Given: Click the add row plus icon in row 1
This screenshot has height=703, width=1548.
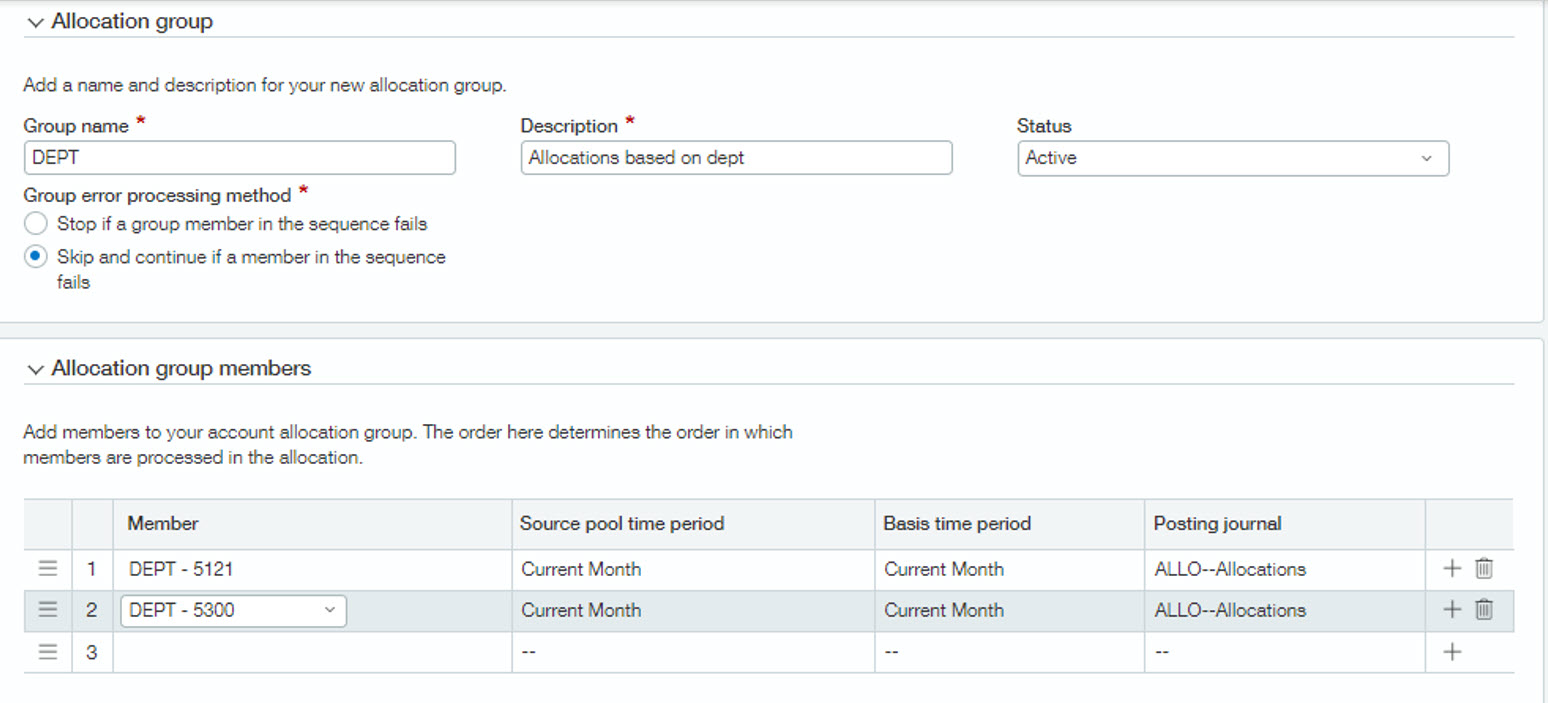Looking at the screenshot, I should (1452, 569).
